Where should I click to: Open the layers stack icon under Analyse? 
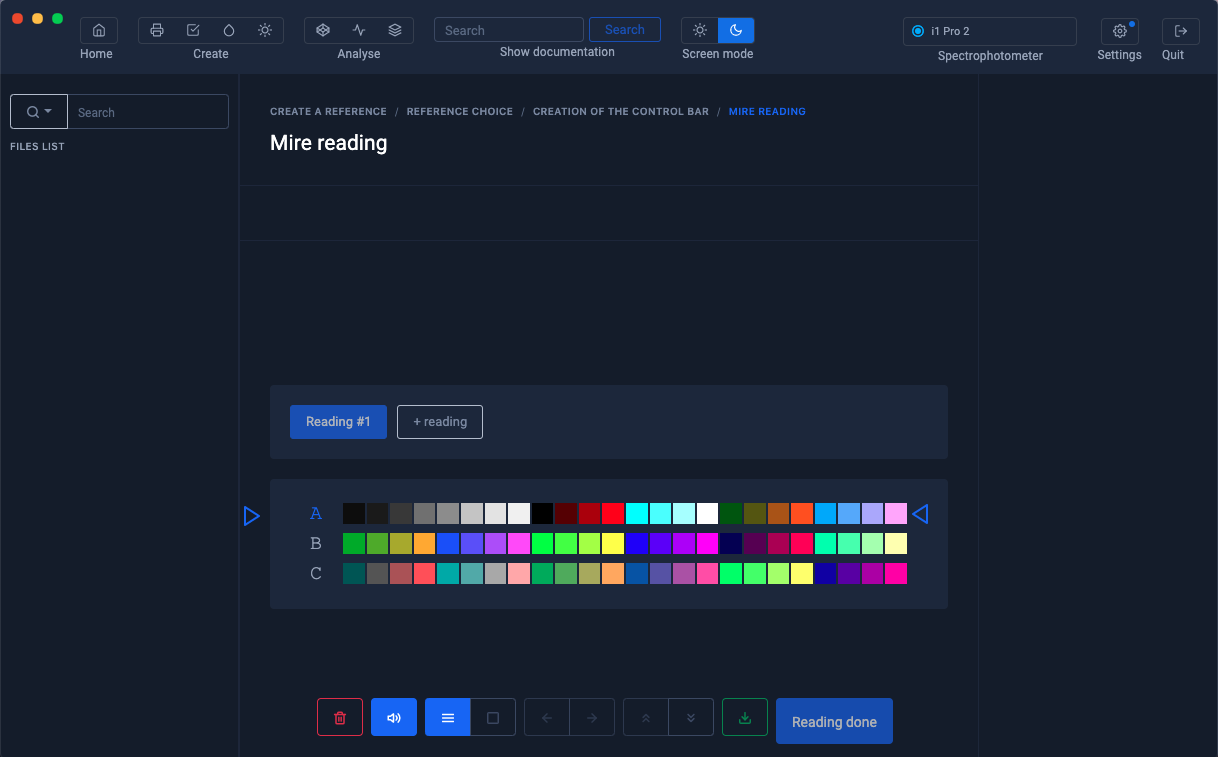395,31
